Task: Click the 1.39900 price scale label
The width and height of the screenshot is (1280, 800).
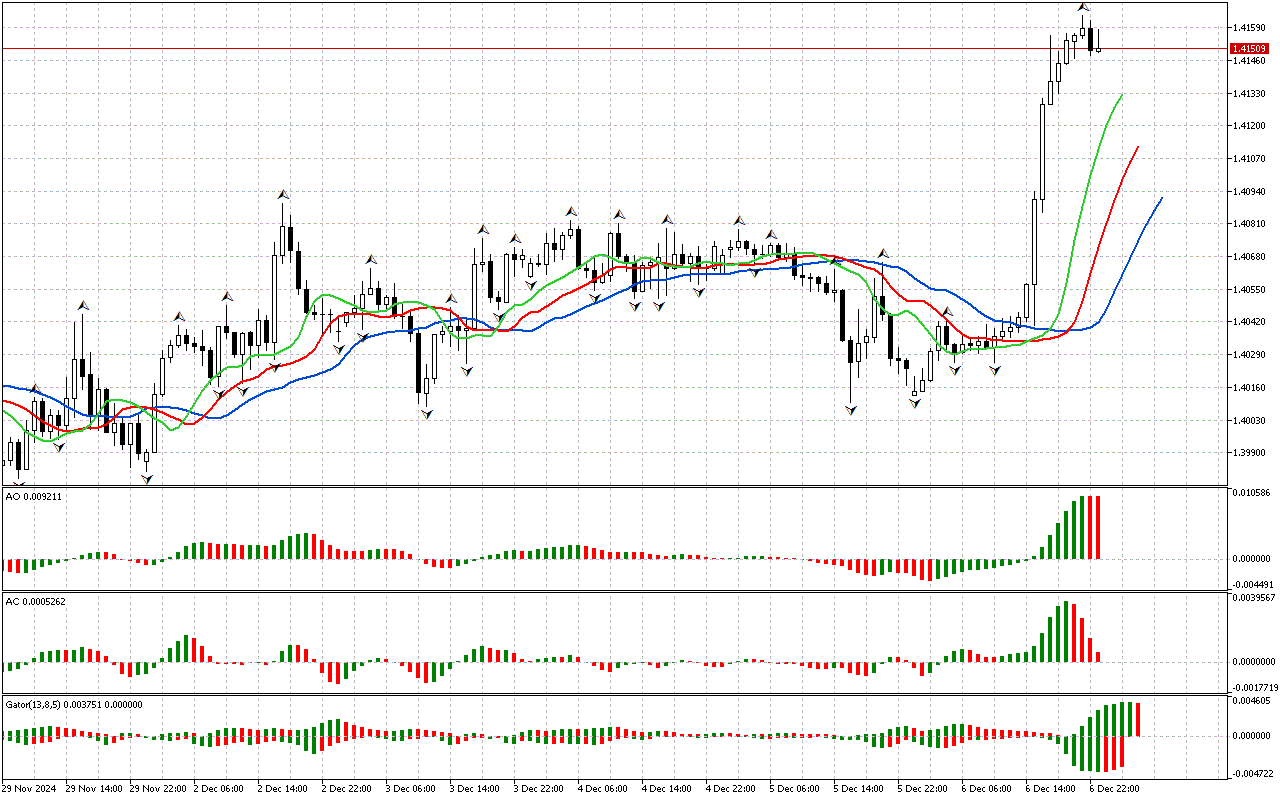Action: coord(1248,453)
